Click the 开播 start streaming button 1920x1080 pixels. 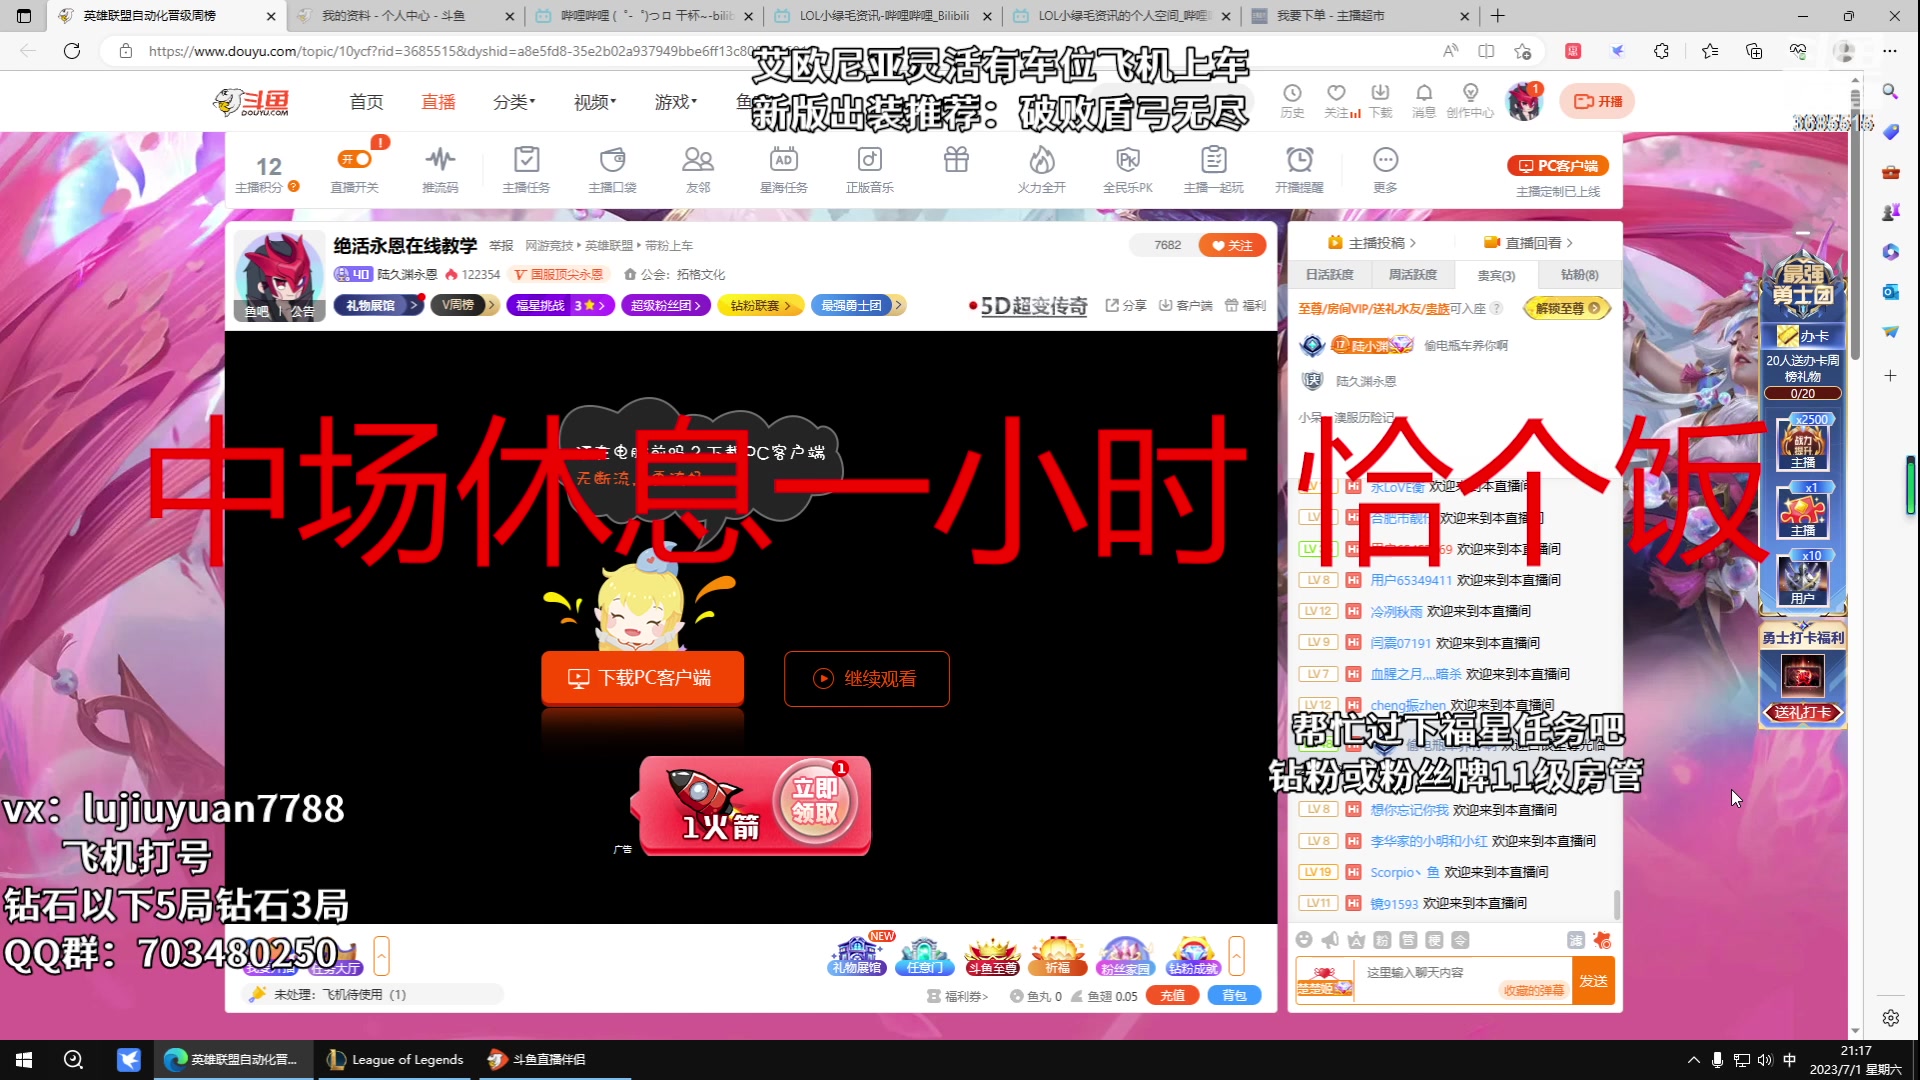point(1598,101)
